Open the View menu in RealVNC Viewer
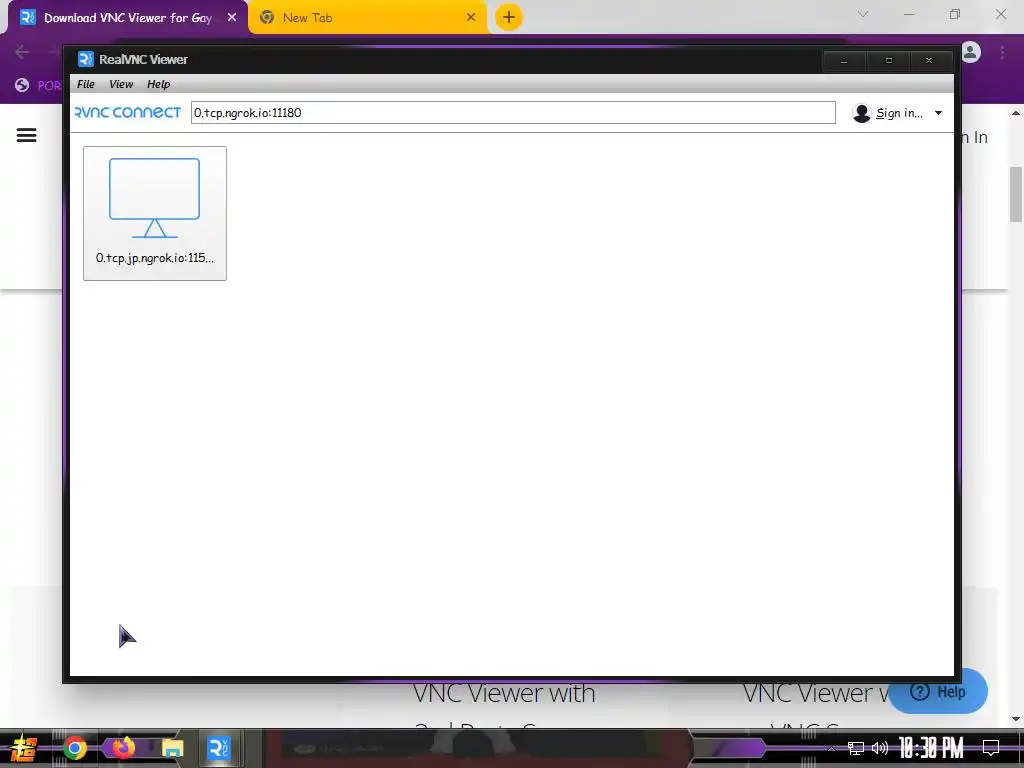 (121, 84)
